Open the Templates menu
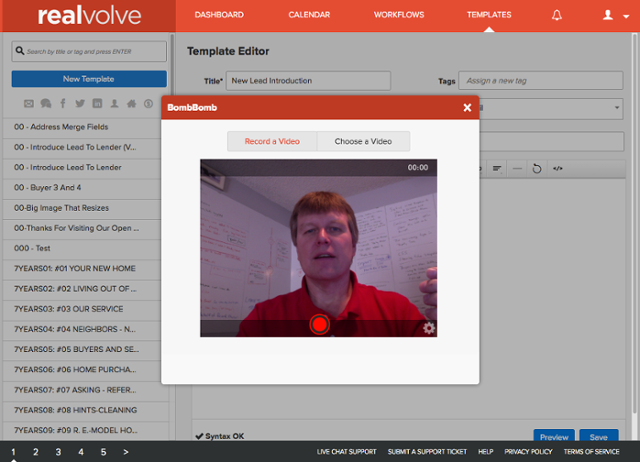This screenshot has height=462, width=640. click(489, 15)
